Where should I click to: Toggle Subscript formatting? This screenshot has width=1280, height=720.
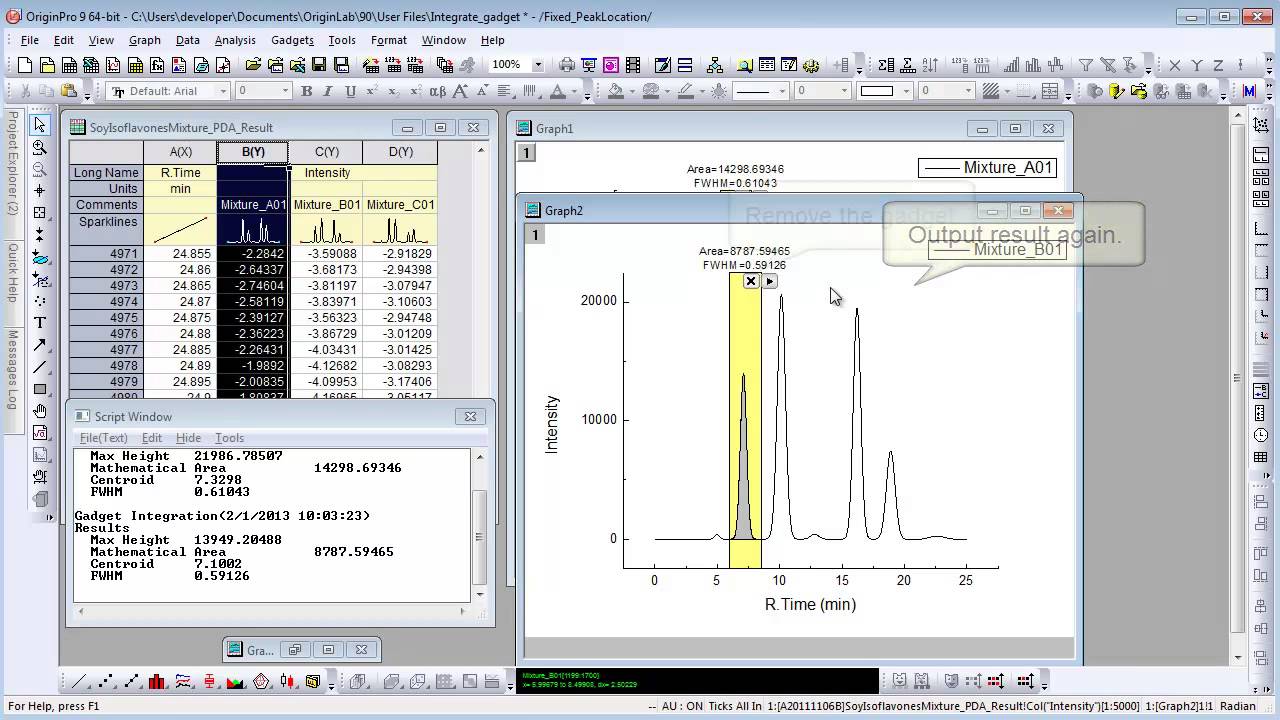pyautogui.click(x=394, y=91)
